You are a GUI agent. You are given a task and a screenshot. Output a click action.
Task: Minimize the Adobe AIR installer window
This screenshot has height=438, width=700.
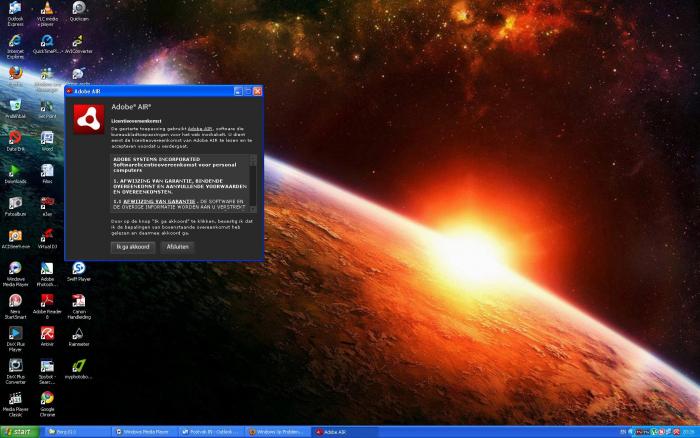point(238,91)
